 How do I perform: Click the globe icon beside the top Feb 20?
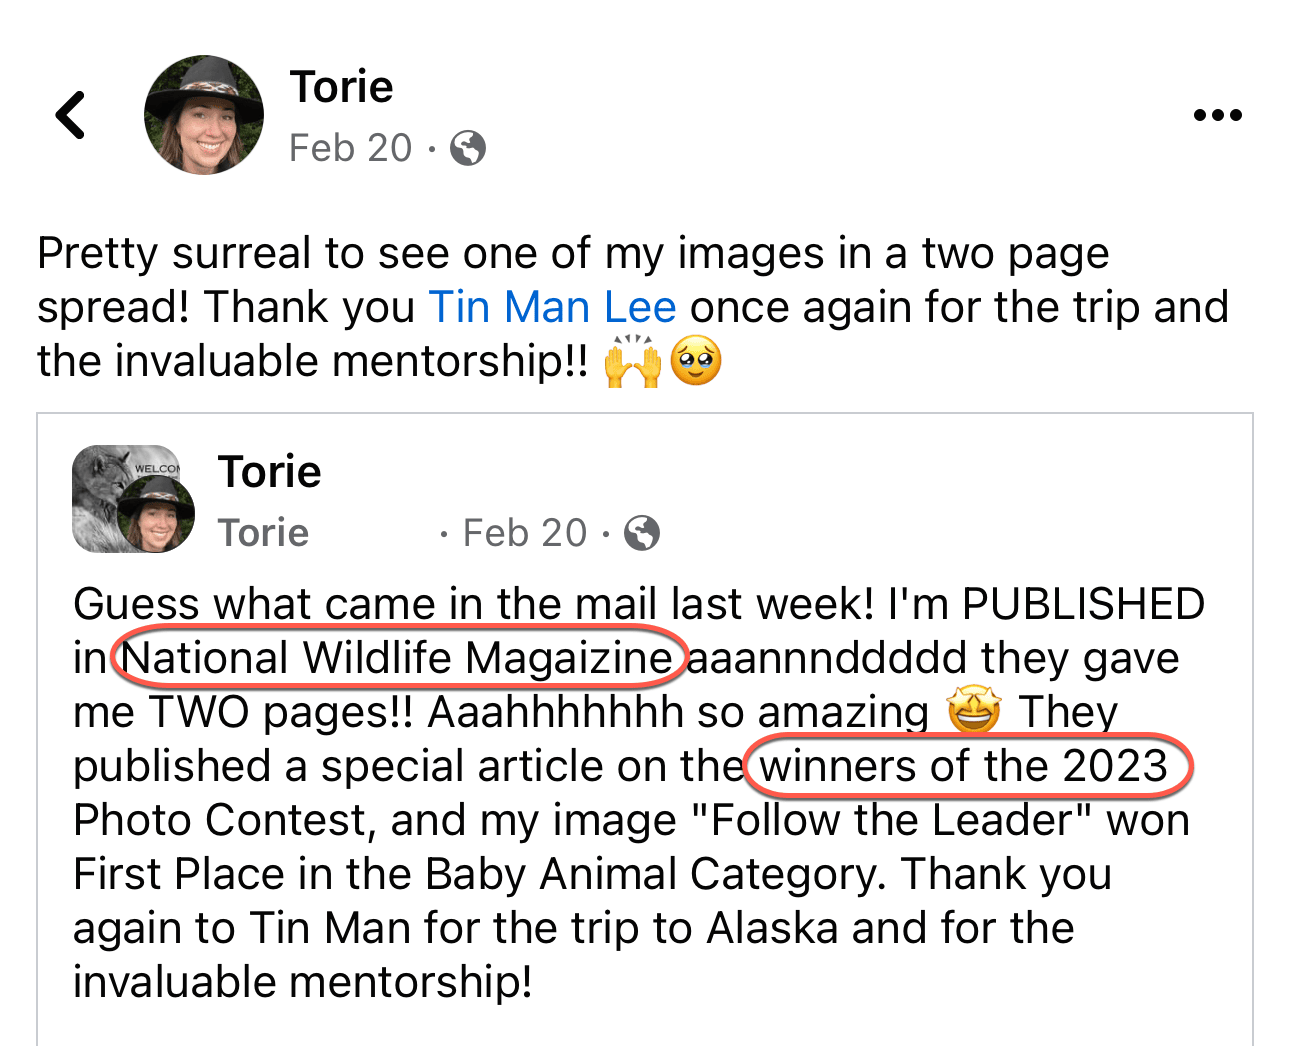[x=468, y=148]
